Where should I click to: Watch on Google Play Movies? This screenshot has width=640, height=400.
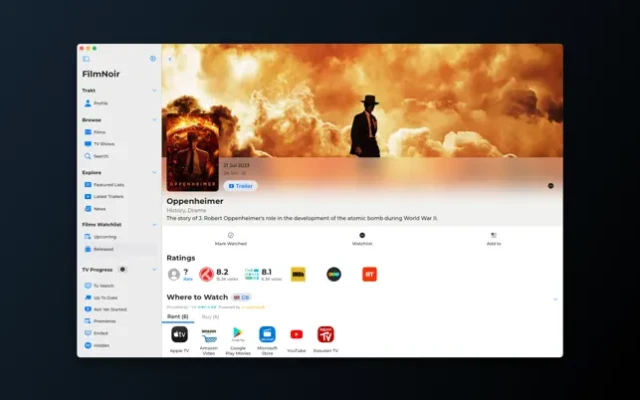238,341
